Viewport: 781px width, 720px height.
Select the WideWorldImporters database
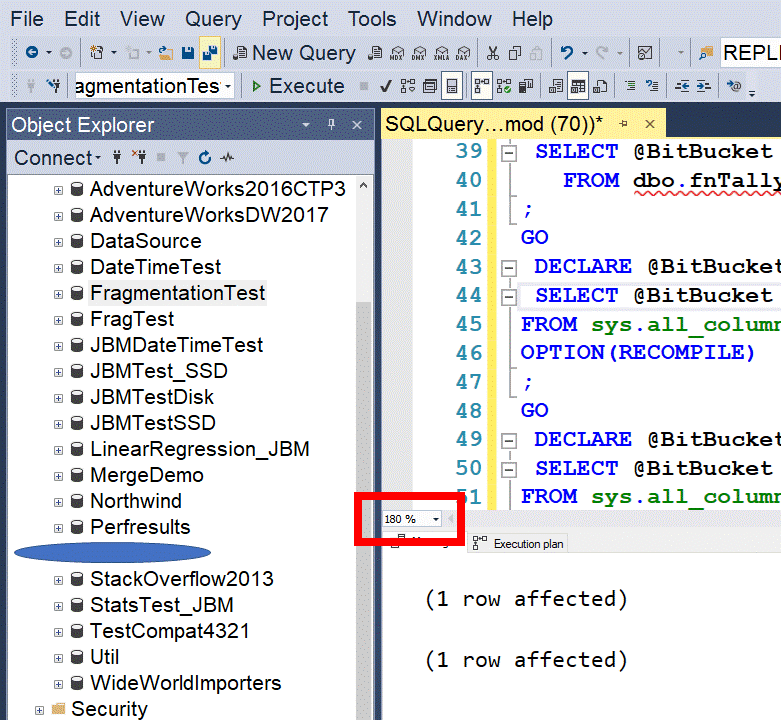coord(185,683)
